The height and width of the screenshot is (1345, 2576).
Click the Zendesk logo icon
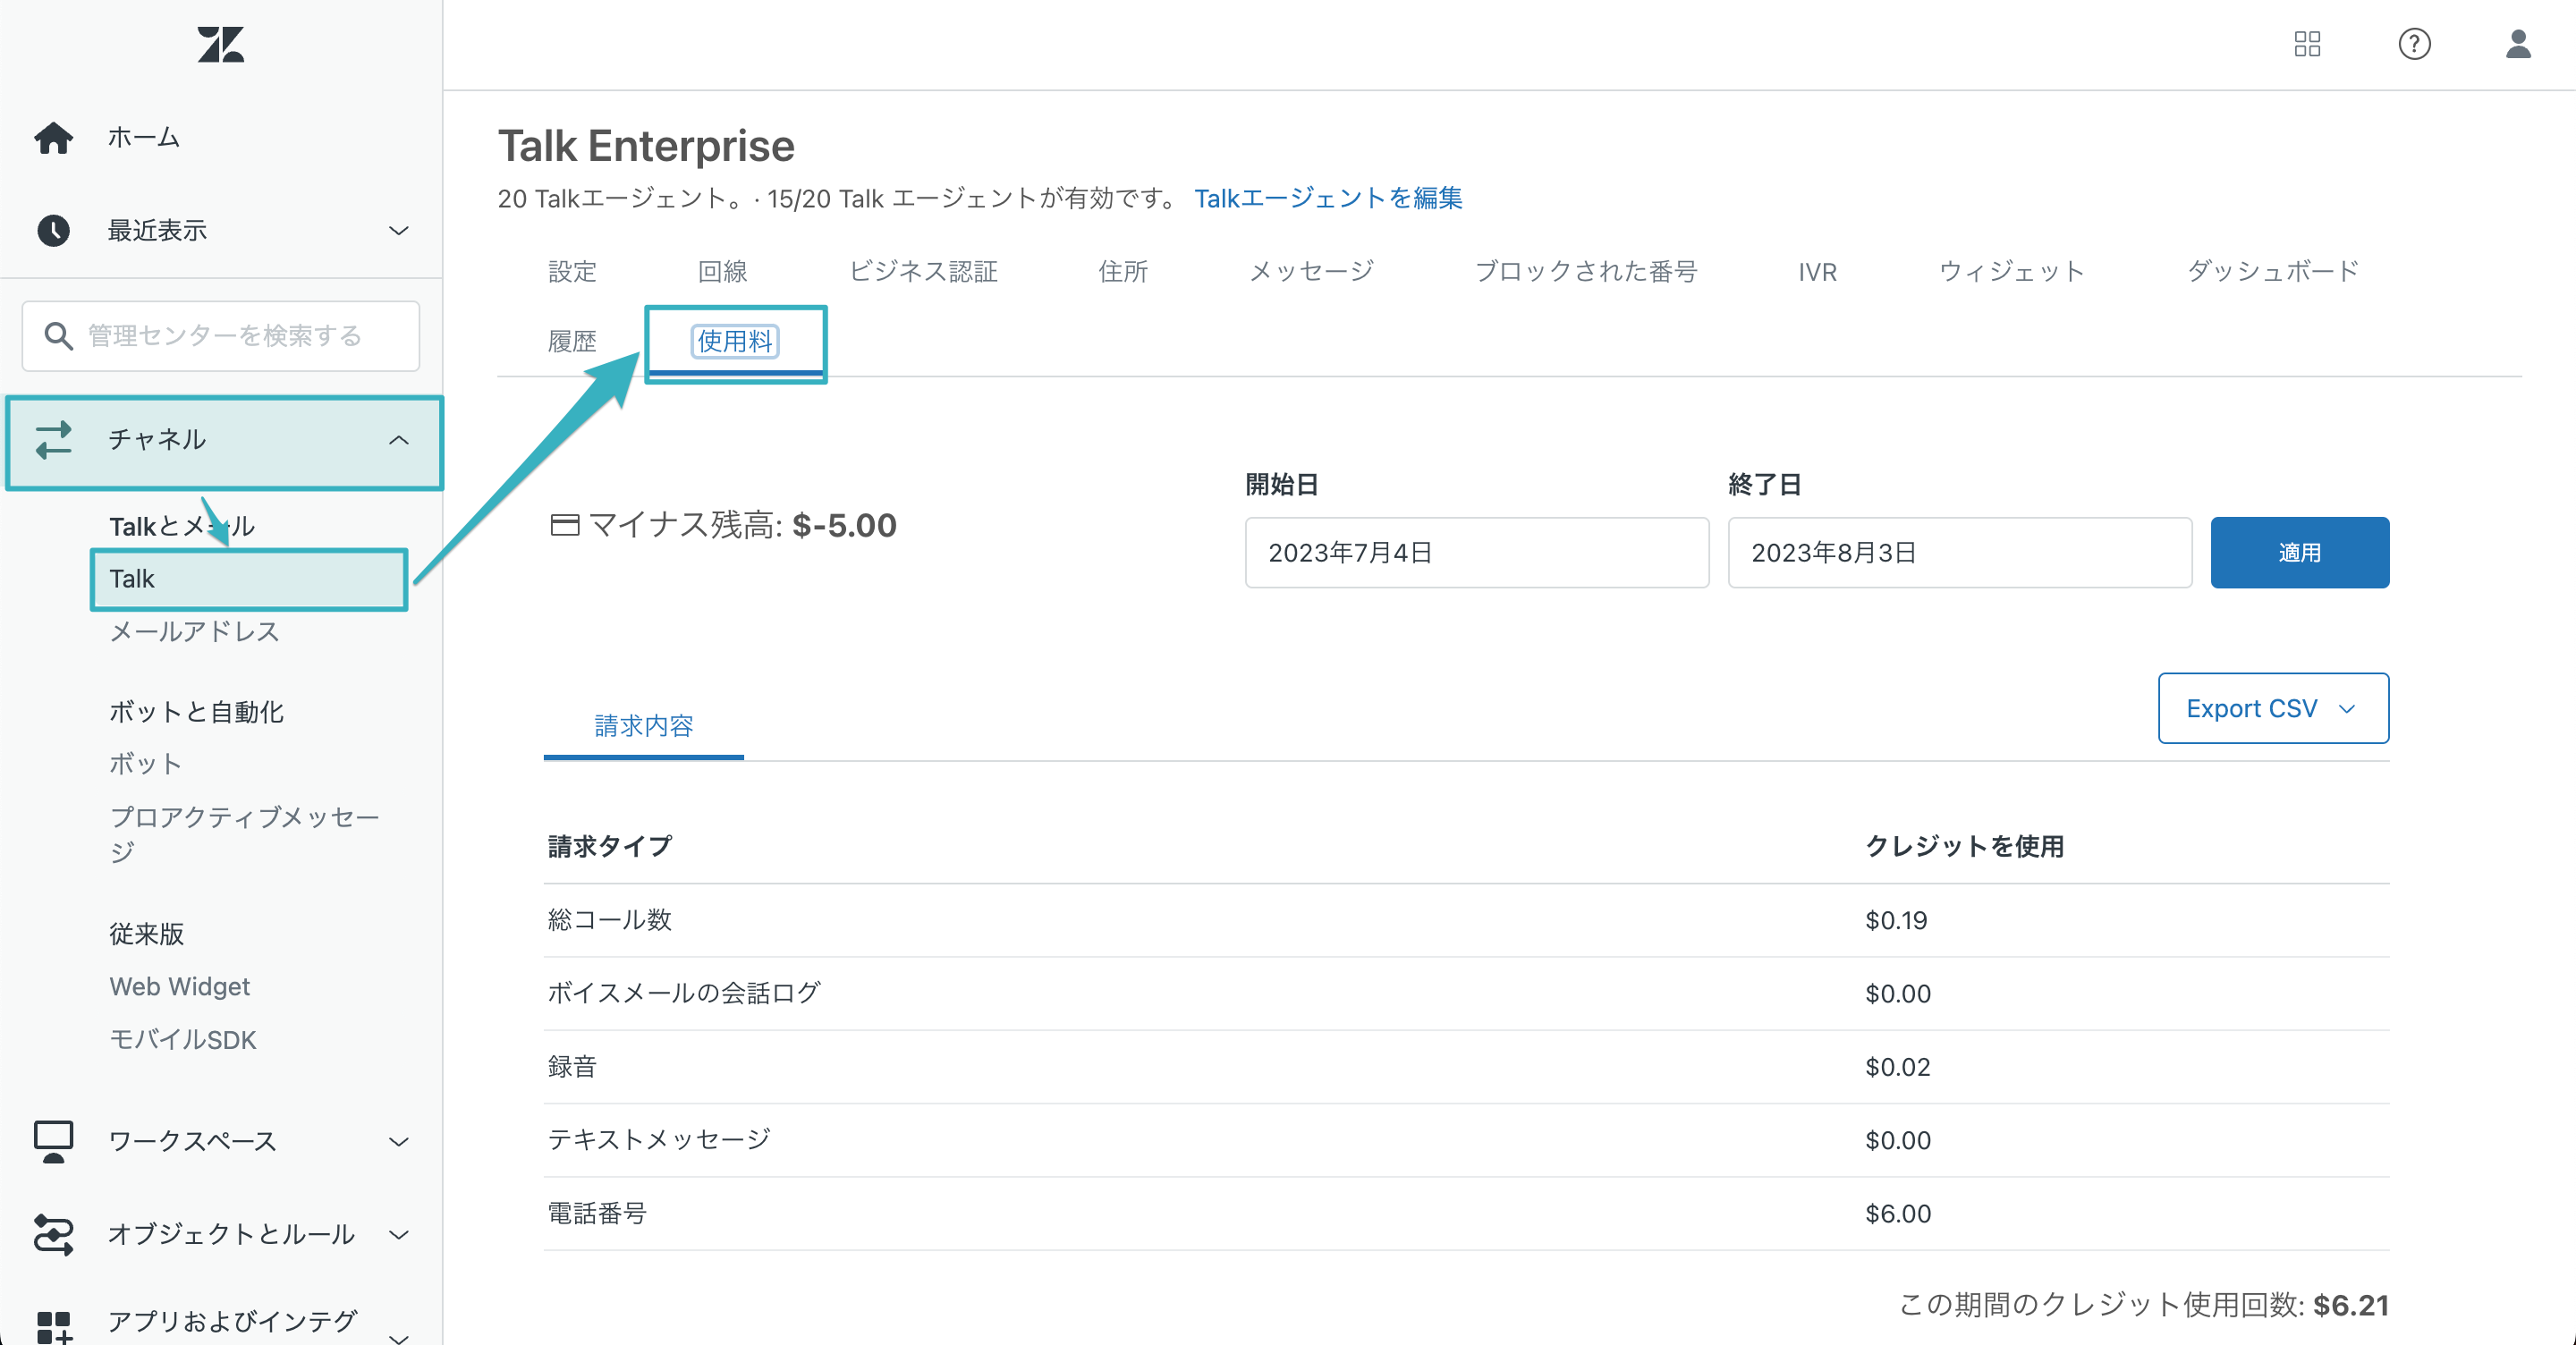(221, 45)
